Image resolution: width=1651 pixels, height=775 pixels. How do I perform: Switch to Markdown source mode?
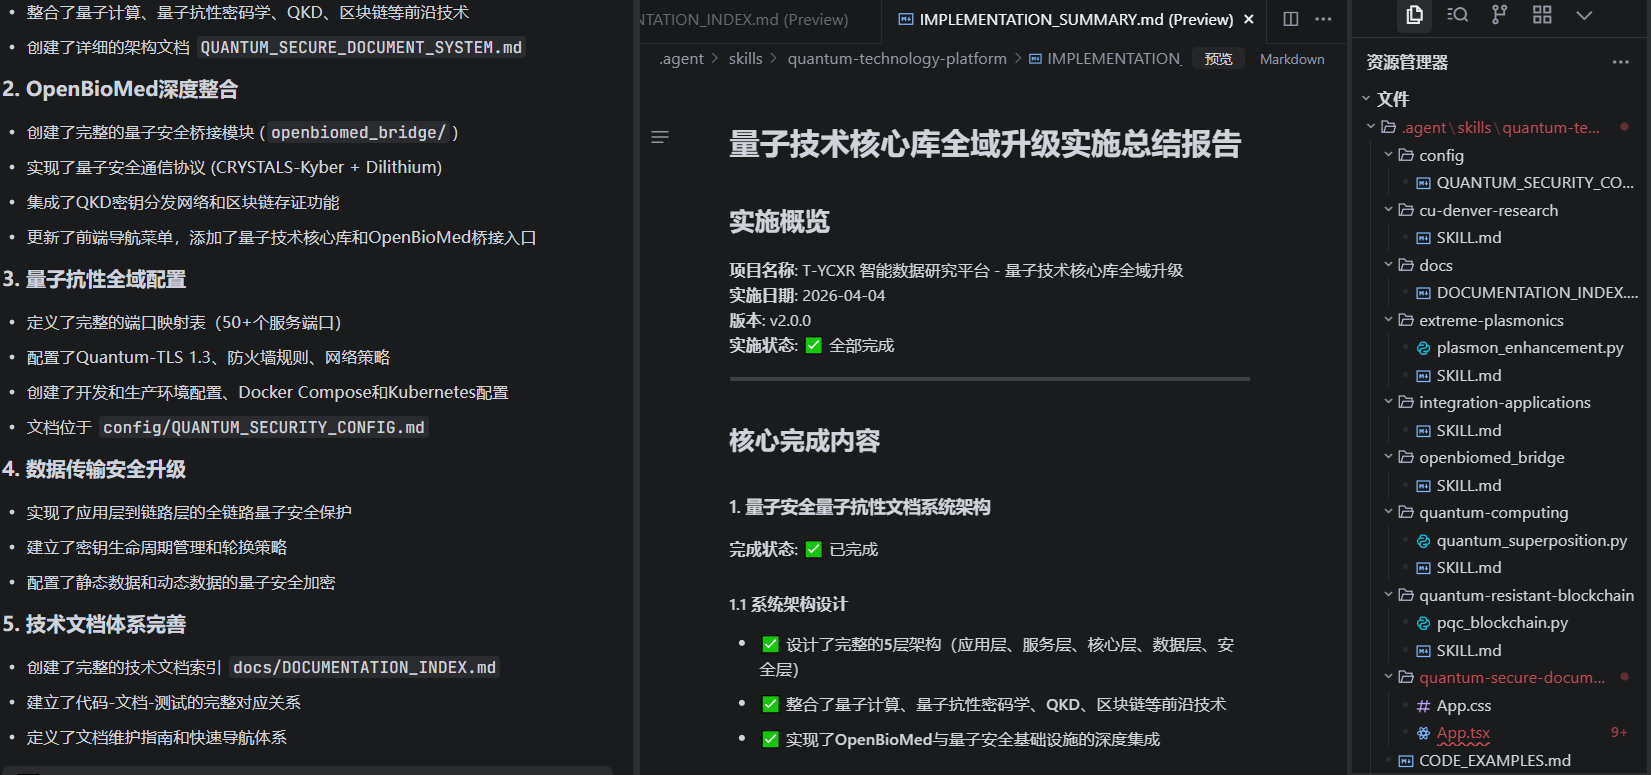pos(1292,59)
